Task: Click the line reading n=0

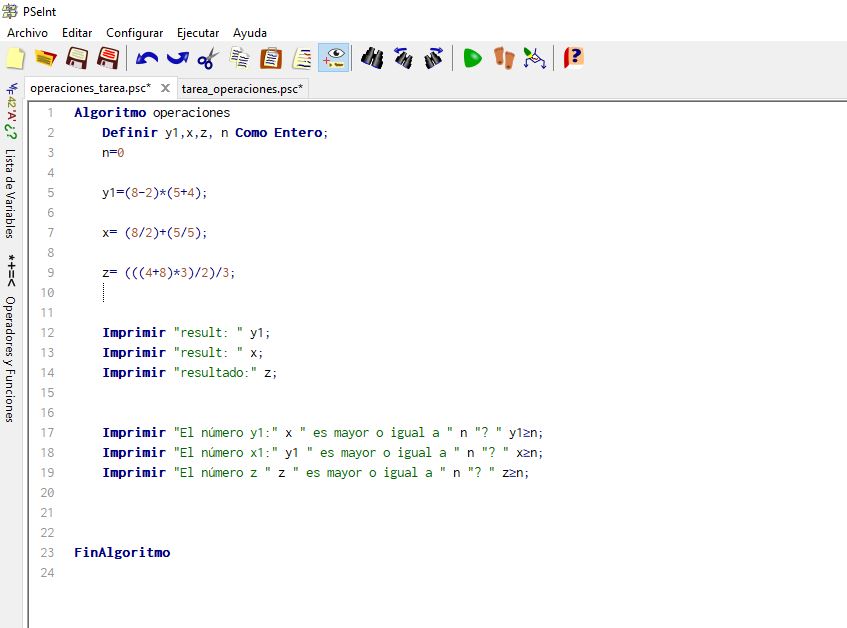Action: tap(113, 153)
